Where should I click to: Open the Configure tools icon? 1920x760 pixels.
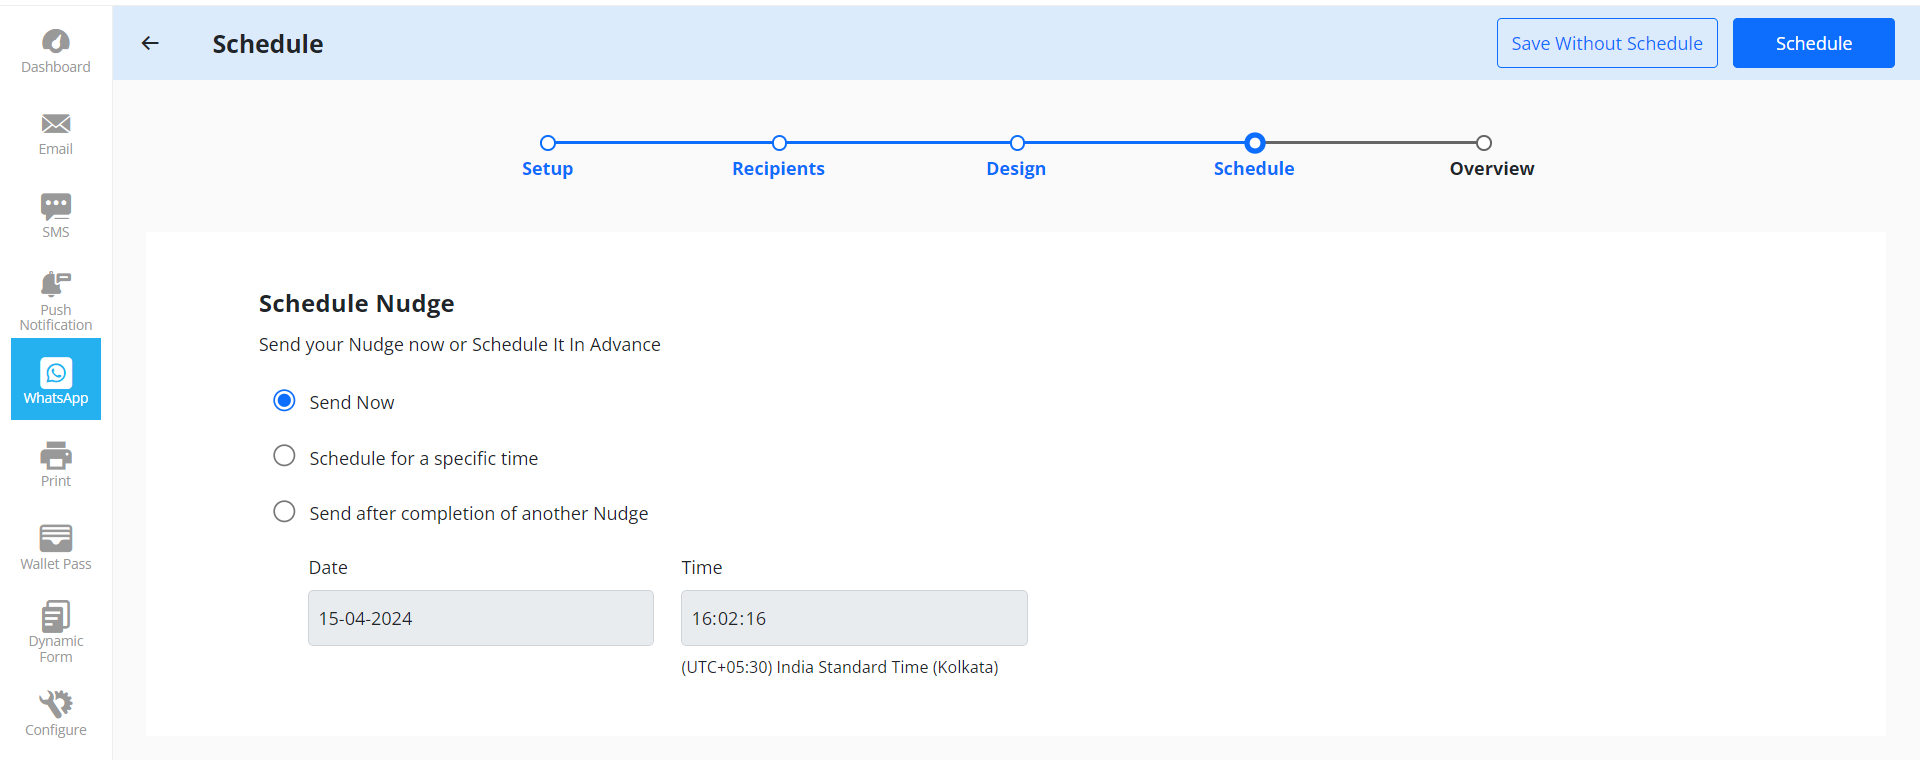click(x=56, y=704)
